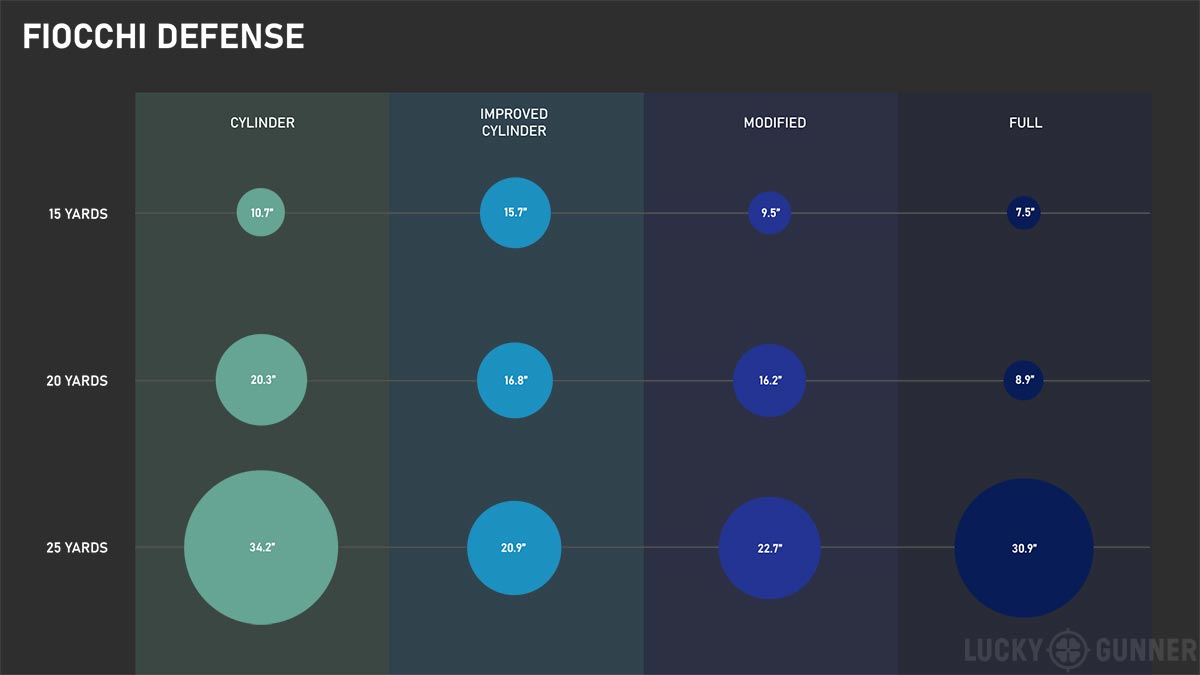Image resolution: width=1200 pixels, height=675 pixels.
Task: Select the 20.9" improved cylinder circle
Action: (x=514, y=548)
